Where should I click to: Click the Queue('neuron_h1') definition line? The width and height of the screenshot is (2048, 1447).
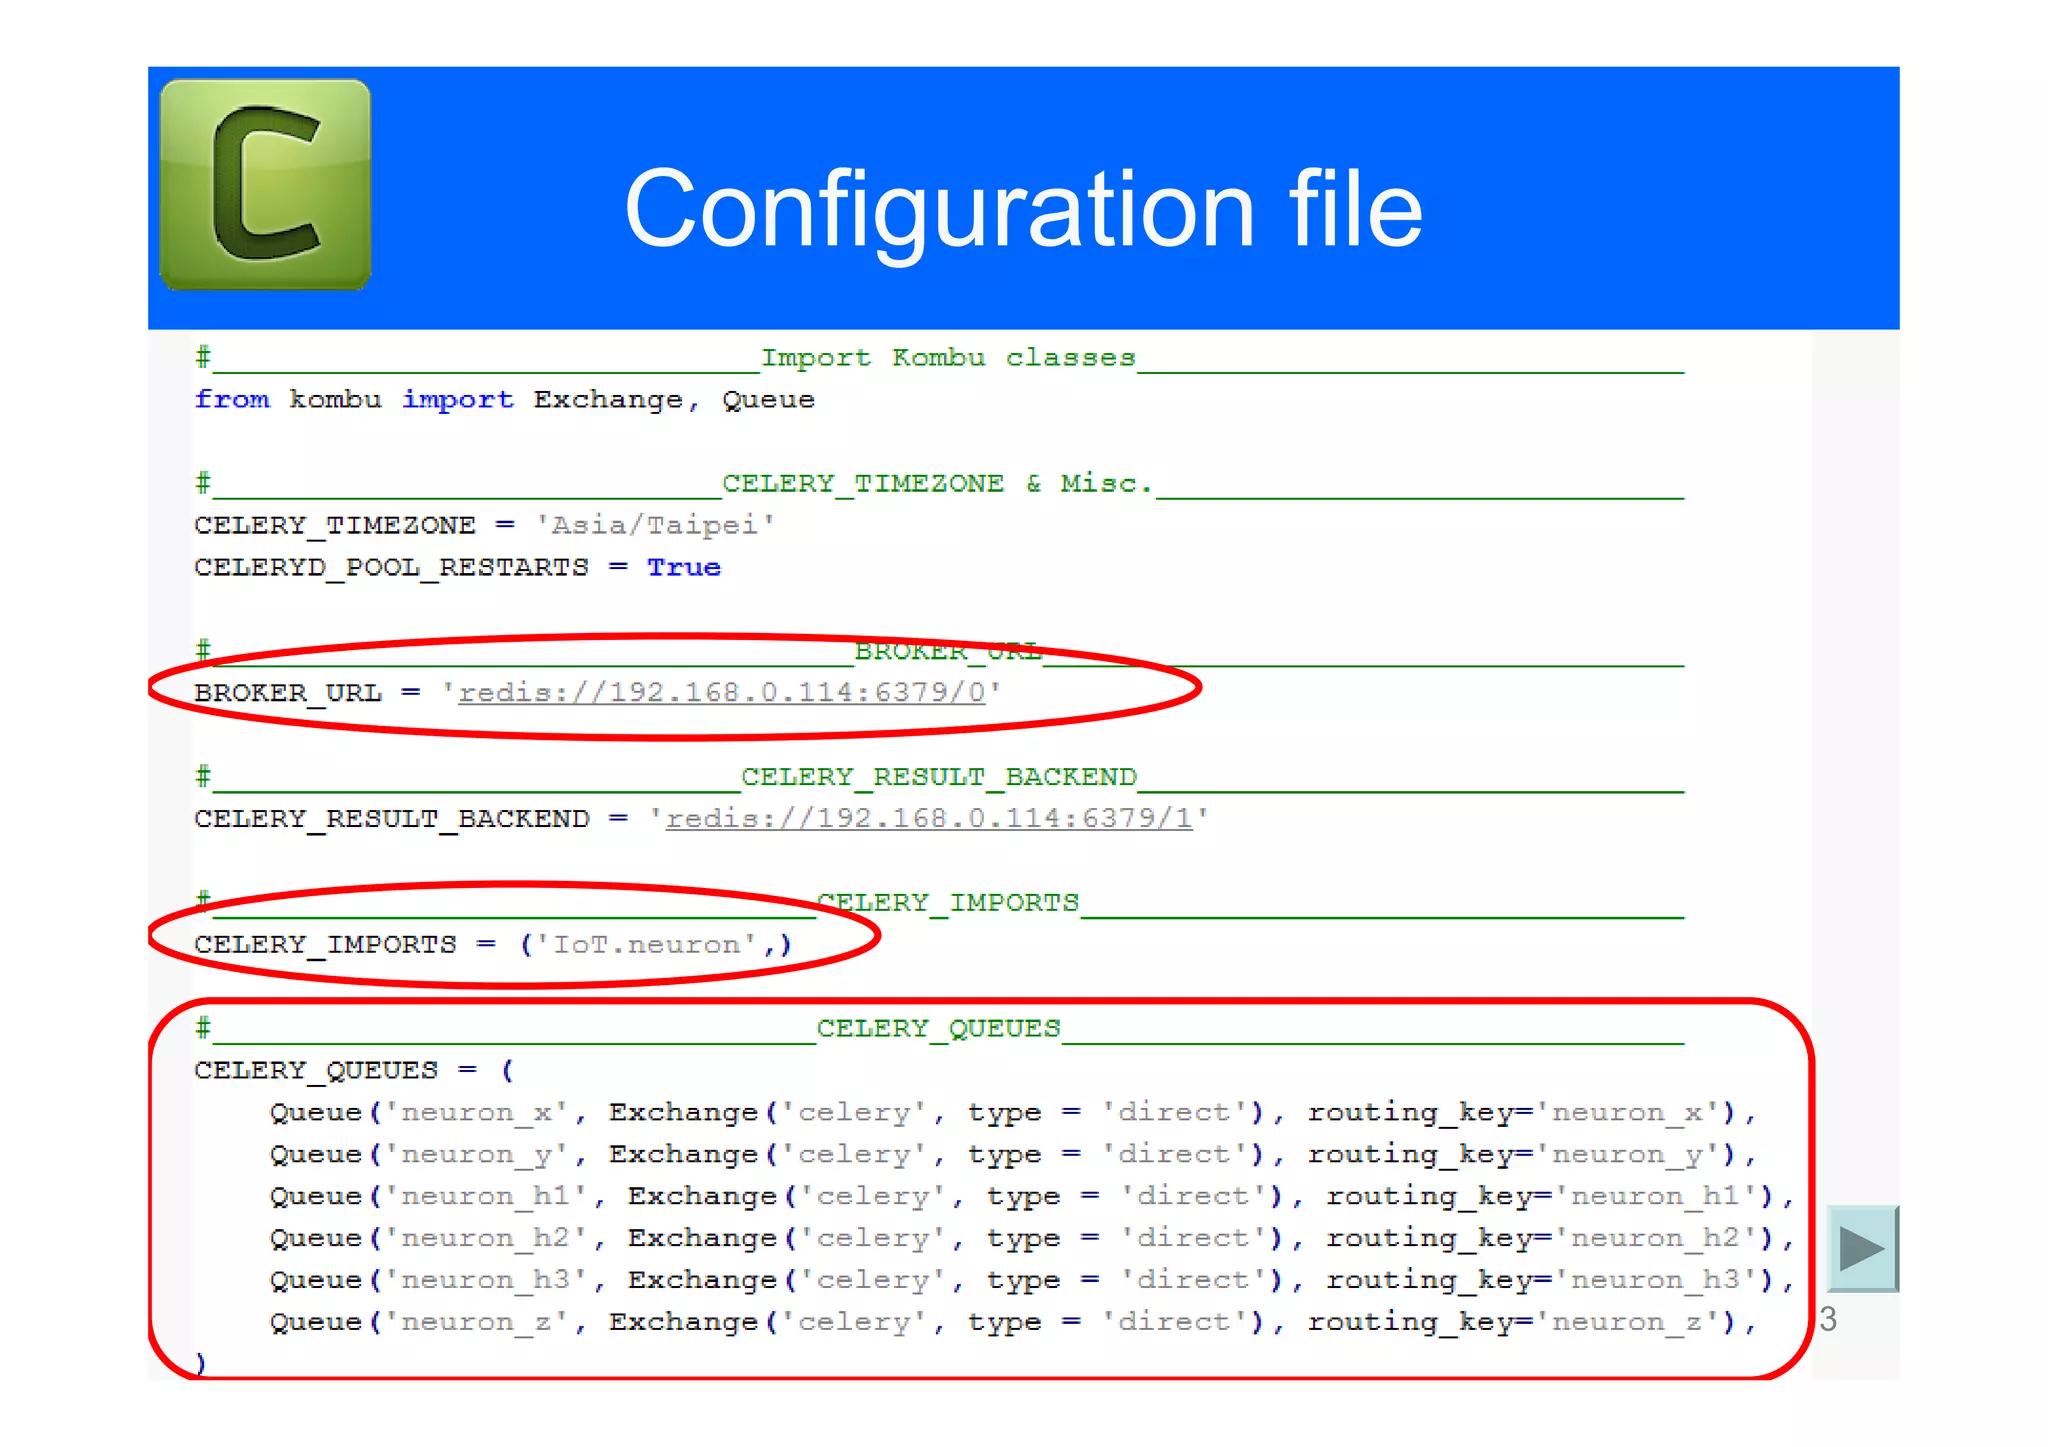[x=1032, y=1197]
